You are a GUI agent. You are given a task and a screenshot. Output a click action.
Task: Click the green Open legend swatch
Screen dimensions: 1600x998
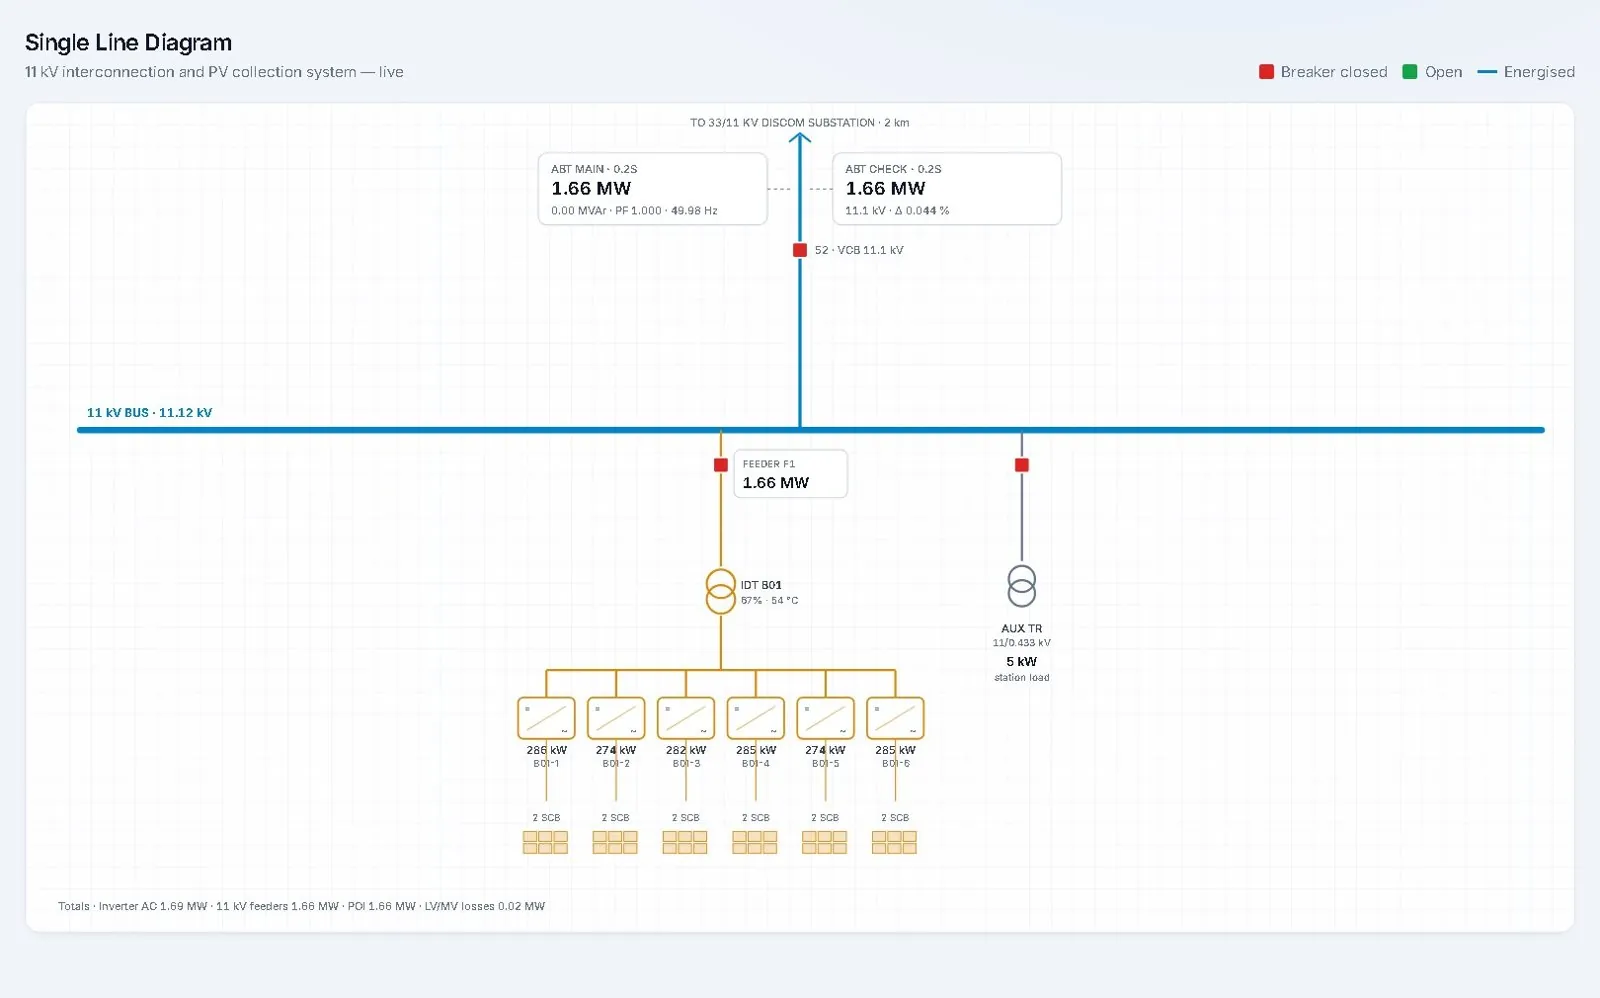(x=1410, y=72)
